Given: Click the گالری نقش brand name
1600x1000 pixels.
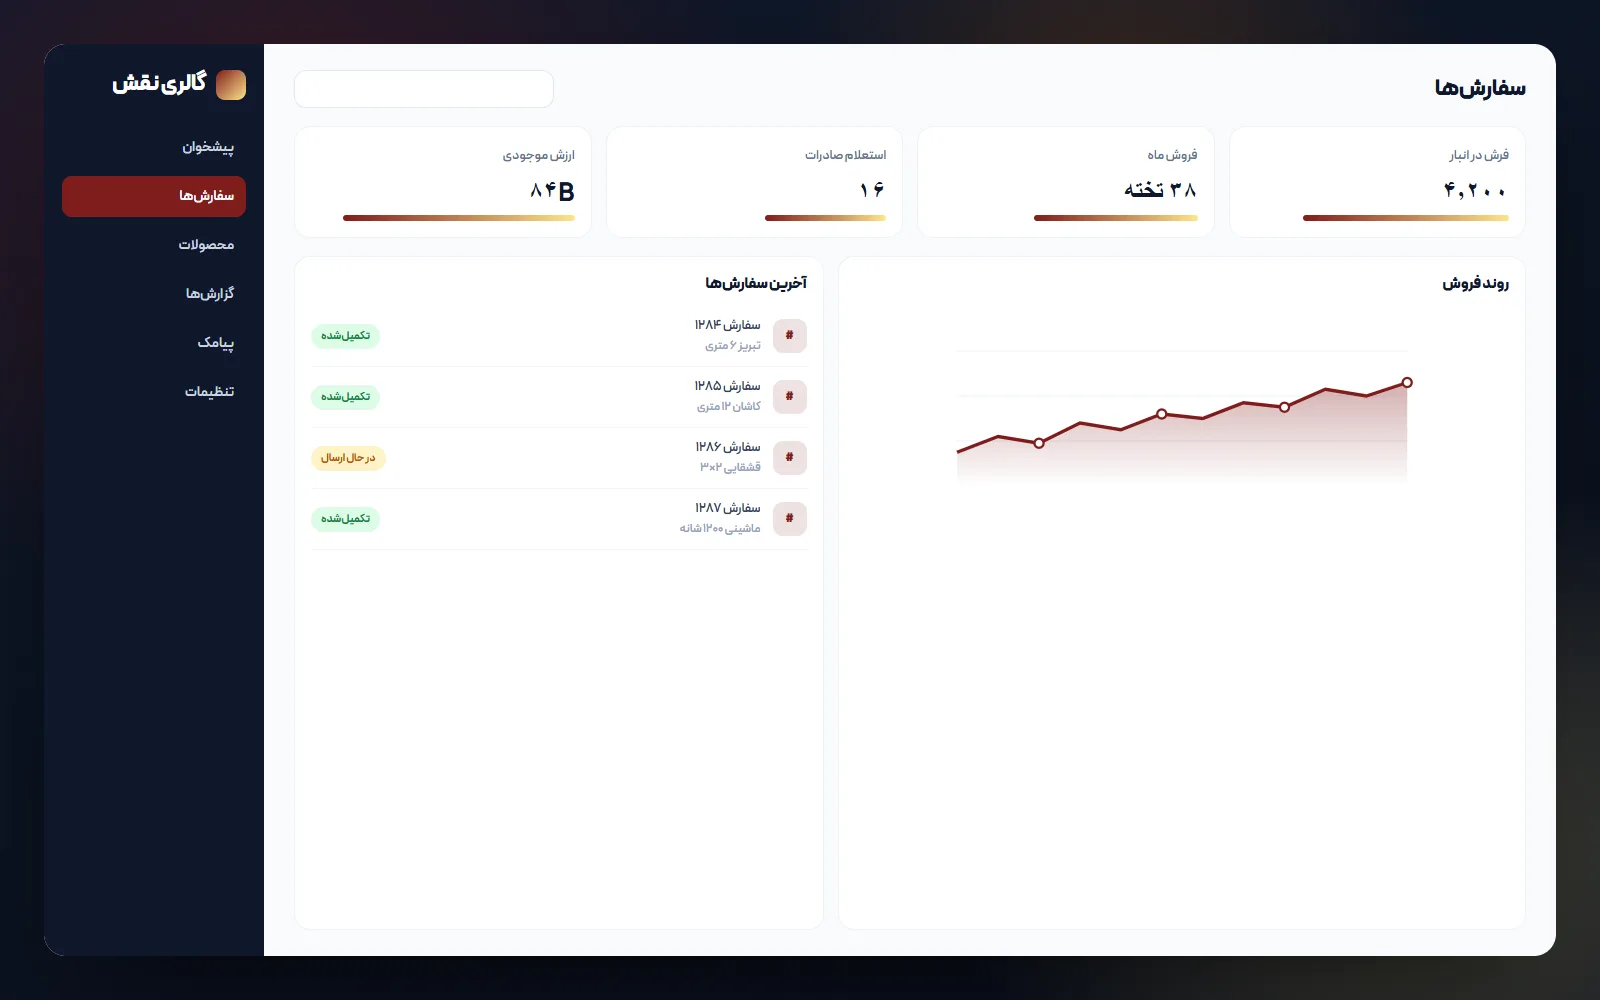Looking at the screenshot, I should [159, 83].
